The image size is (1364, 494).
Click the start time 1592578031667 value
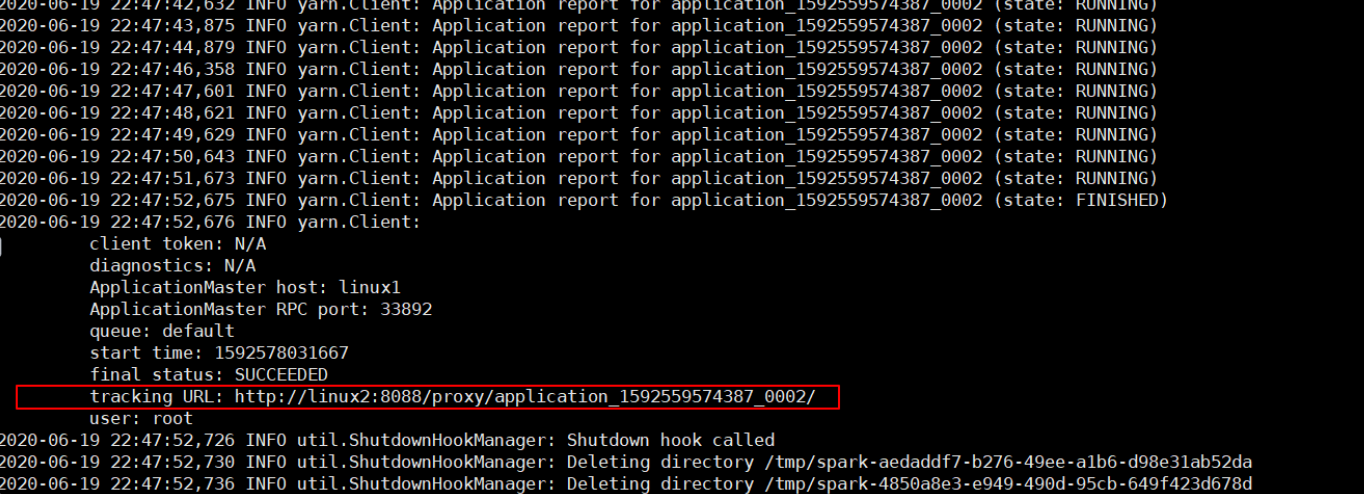tap(281, 353)
